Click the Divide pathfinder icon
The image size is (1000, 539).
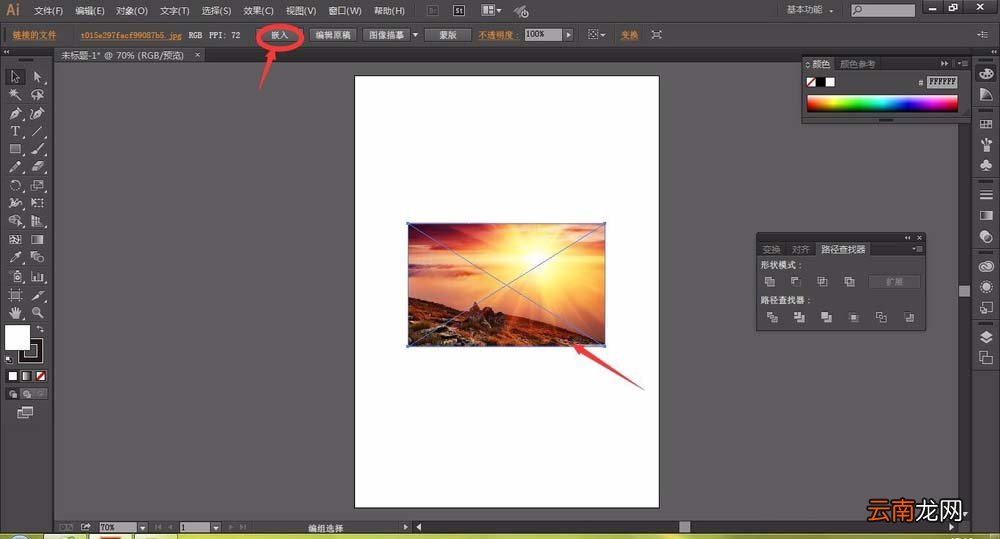coord(772,317)
